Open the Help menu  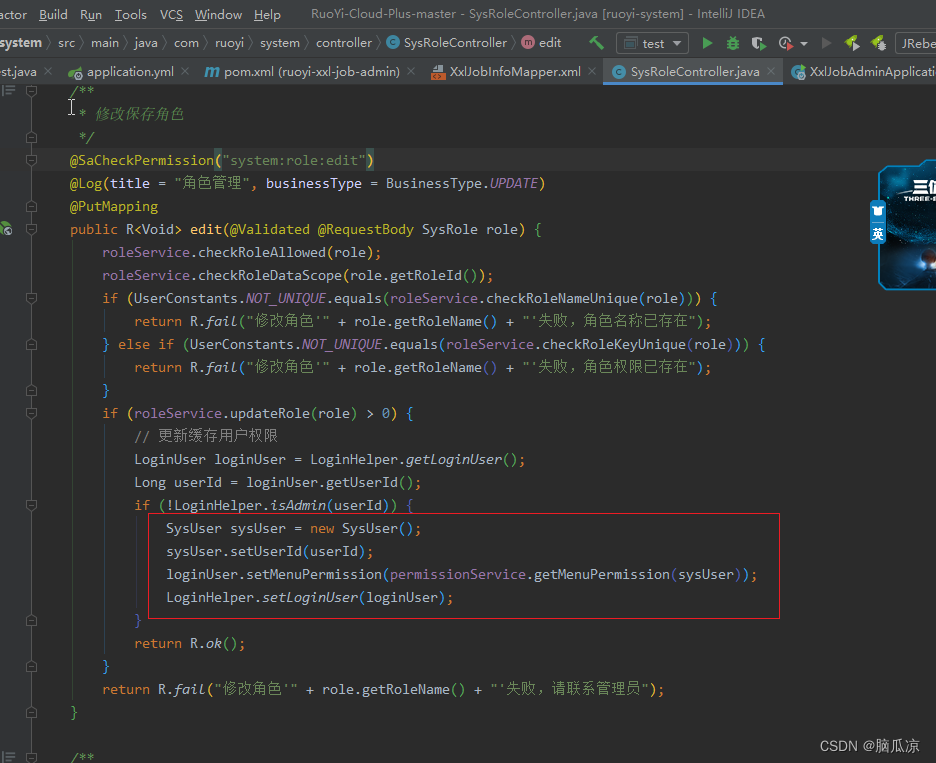[267, 14]
